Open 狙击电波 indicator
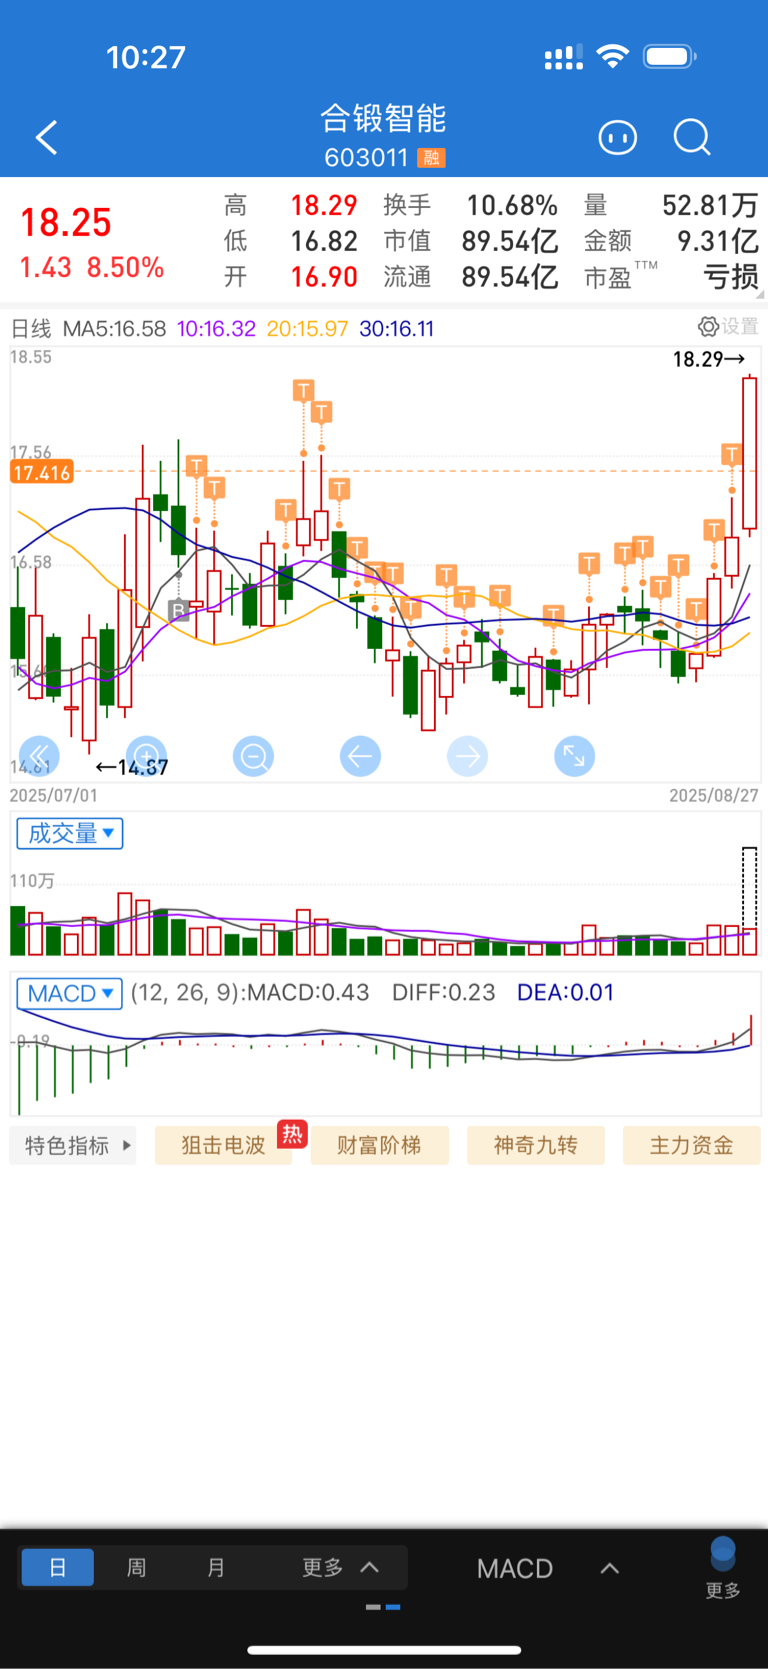 223,1145
